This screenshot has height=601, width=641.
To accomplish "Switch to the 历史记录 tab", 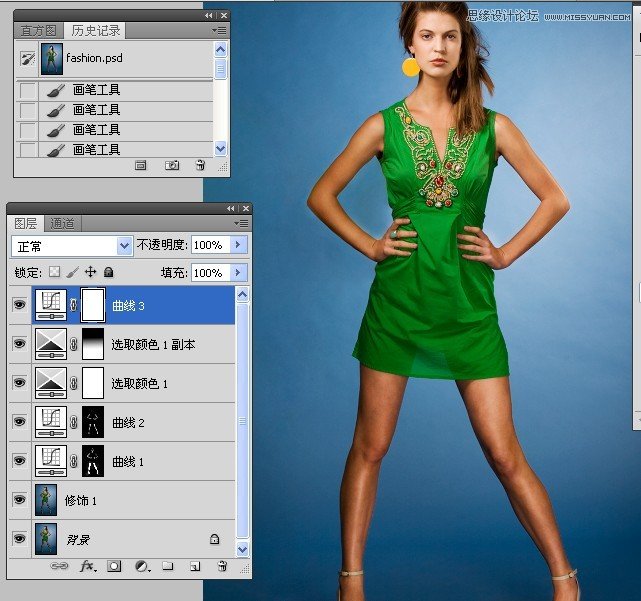I will pos(96,31).
